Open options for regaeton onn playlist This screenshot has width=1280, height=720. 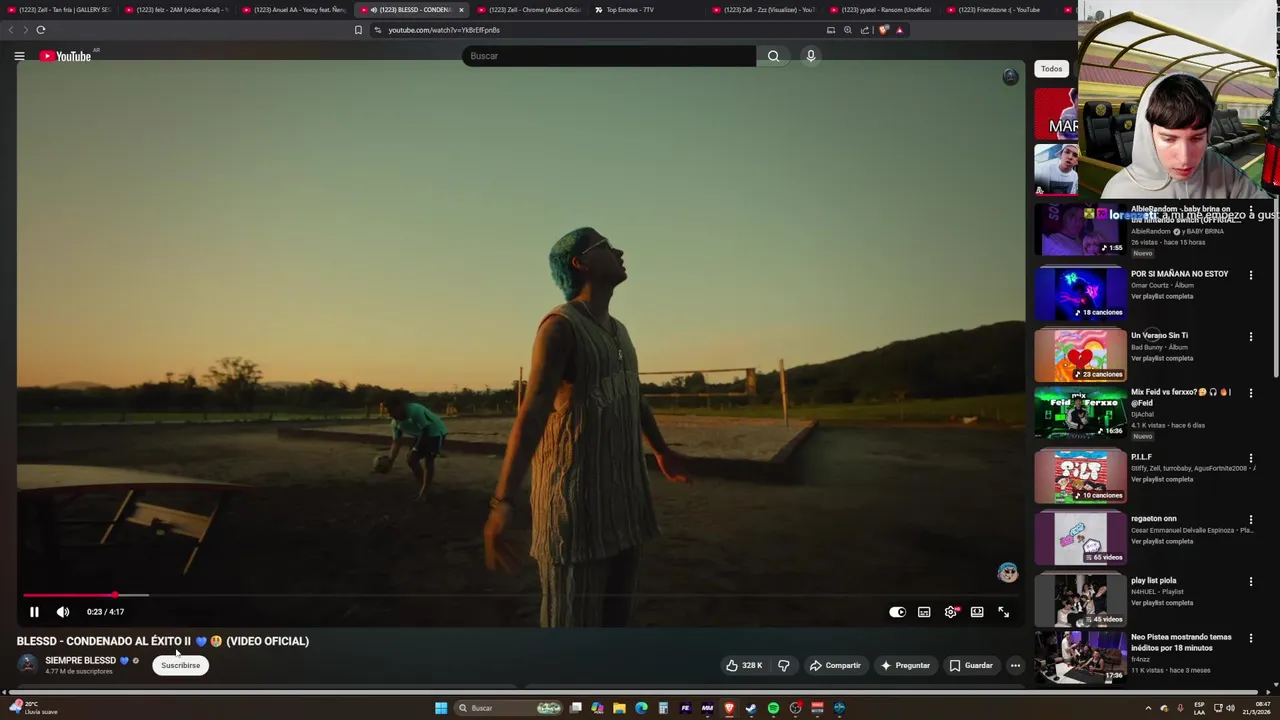1250,520
